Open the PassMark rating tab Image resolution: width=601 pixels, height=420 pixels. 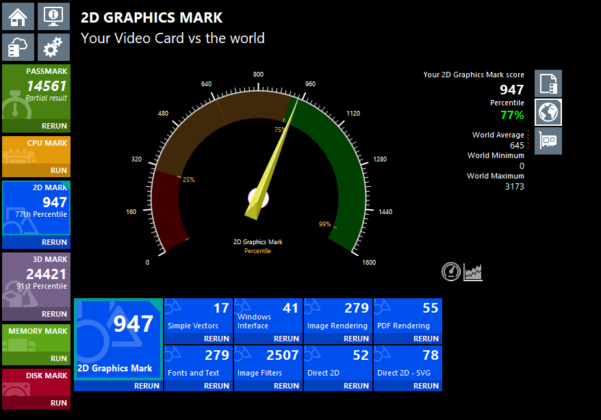[x=35, y=92]
